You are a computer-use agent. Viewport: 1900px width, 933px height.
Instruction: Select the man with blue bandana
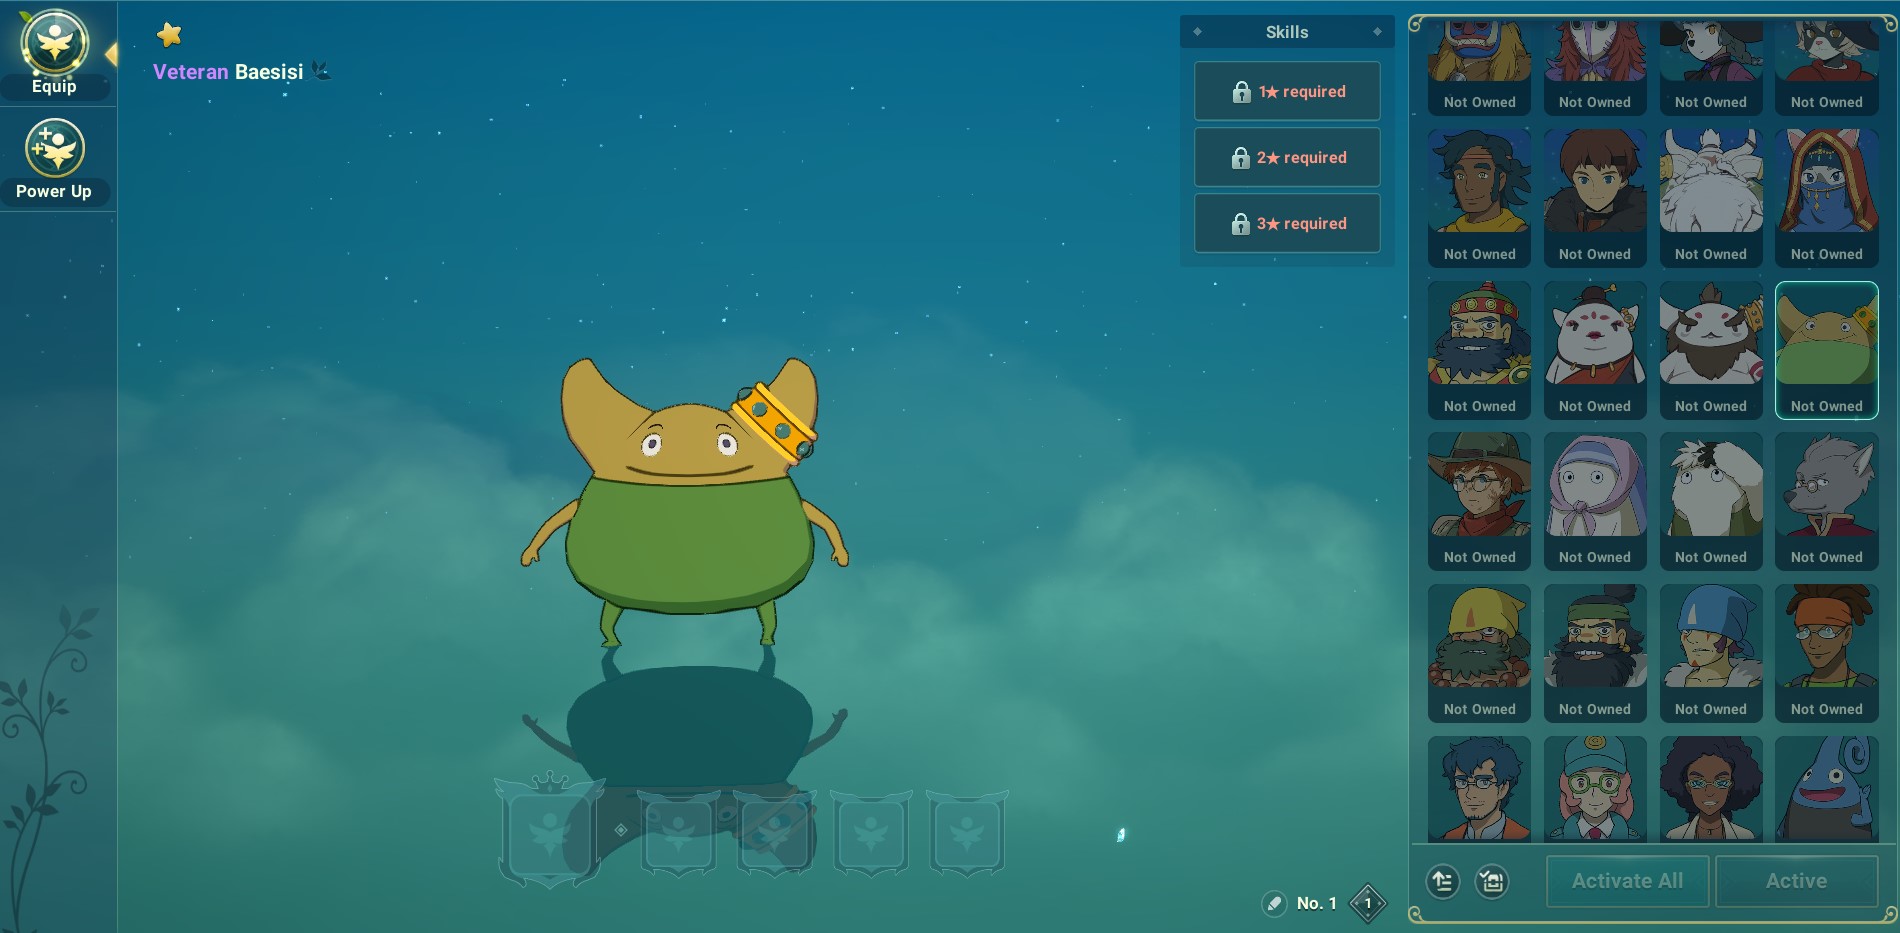(1711, 652)
